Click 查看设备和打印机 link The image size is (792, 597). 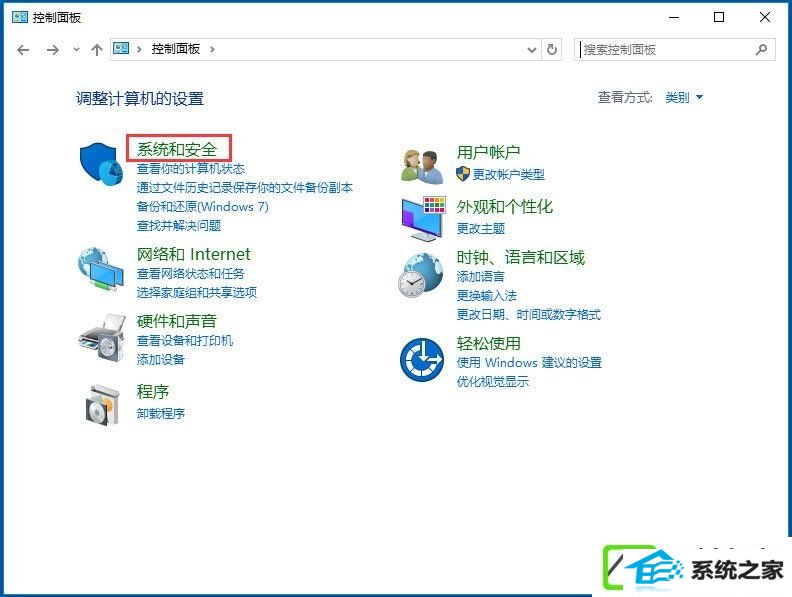click(185, 340)
